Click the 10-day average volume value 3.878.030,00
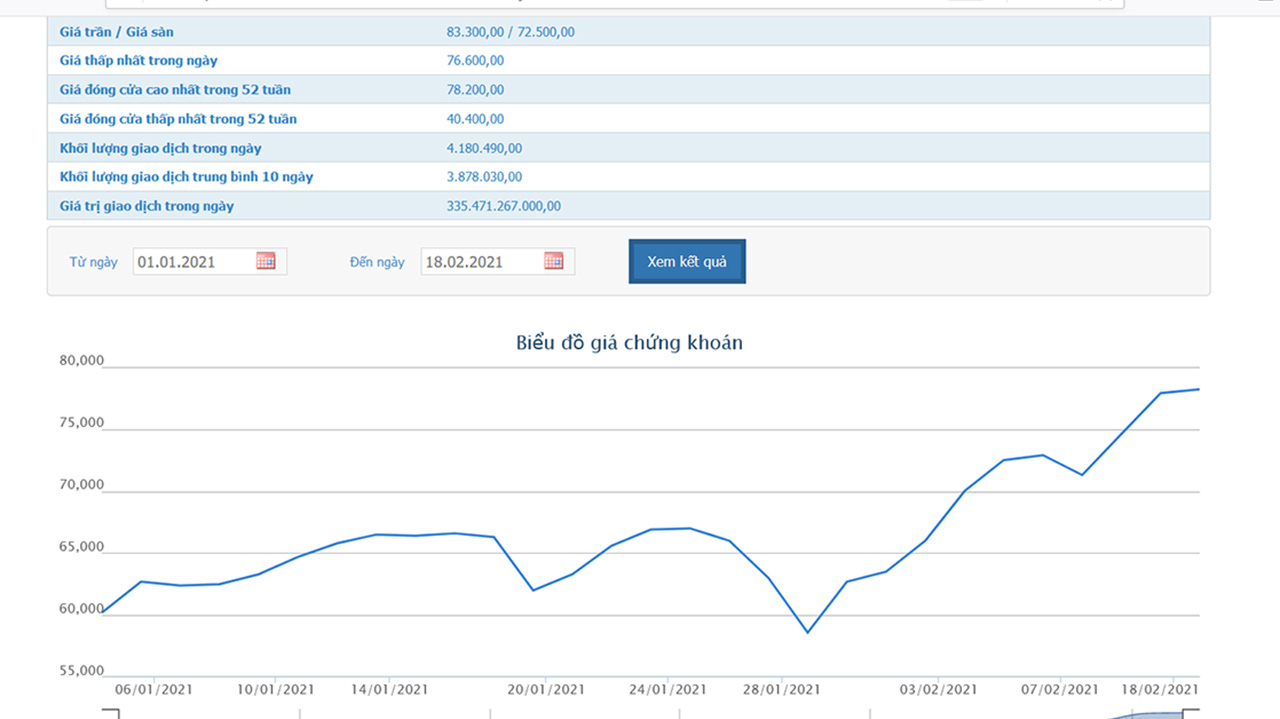Screen dimensions: 1280x719 [x=484, y=177]
